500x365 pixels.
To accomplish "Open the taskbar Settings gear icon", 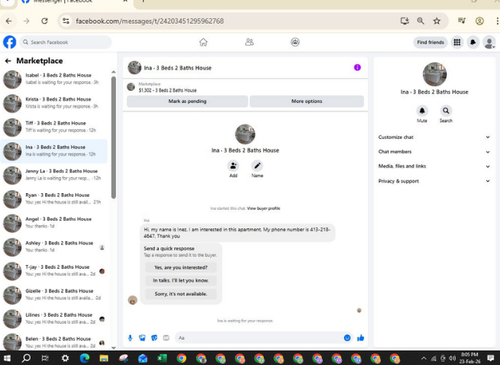I will (x=65, y=358).
